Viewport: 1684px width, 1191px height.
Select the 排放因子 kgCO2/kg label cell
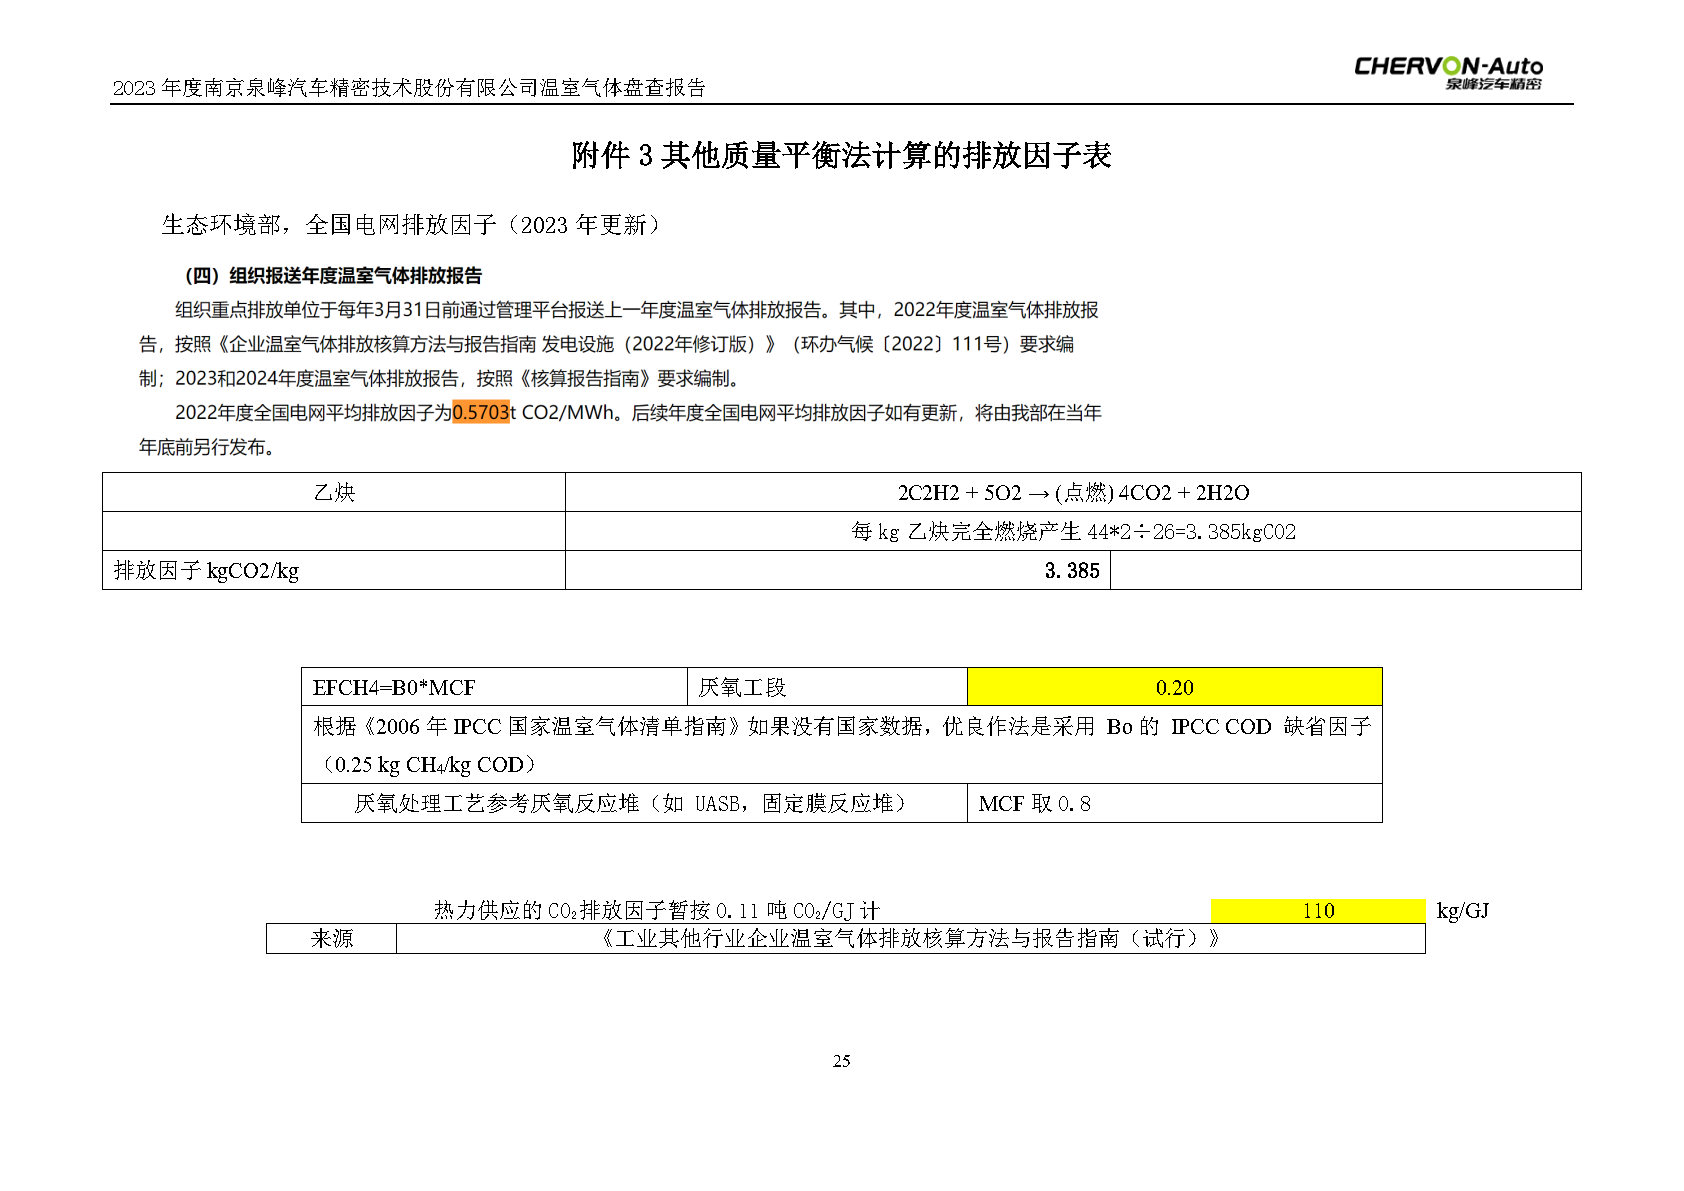[333, 570]
